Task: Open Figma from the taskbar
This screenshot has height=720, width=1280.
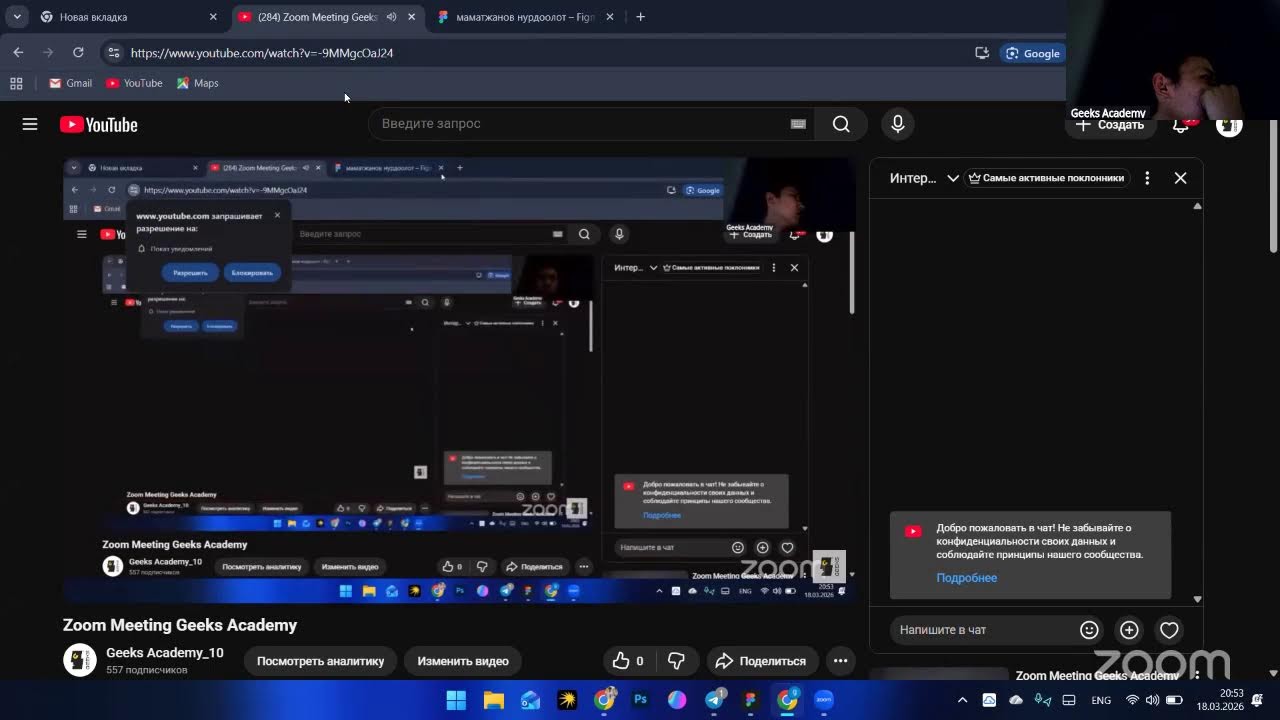Action: click(750, 700)
